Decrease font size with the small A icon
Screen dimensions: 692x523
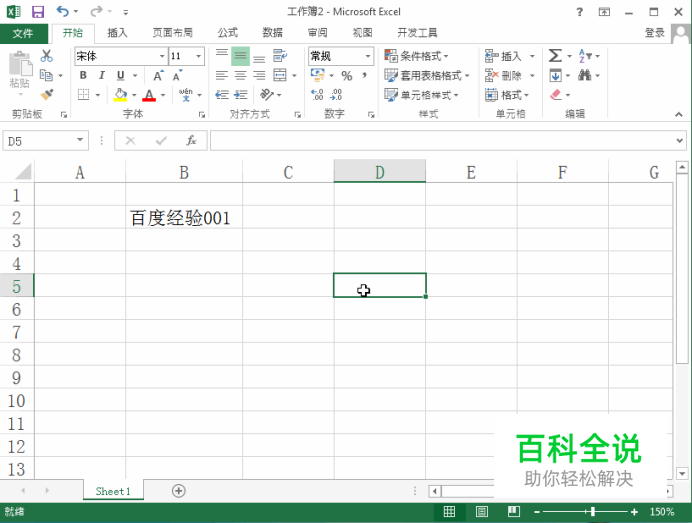[x=177, y=75]
